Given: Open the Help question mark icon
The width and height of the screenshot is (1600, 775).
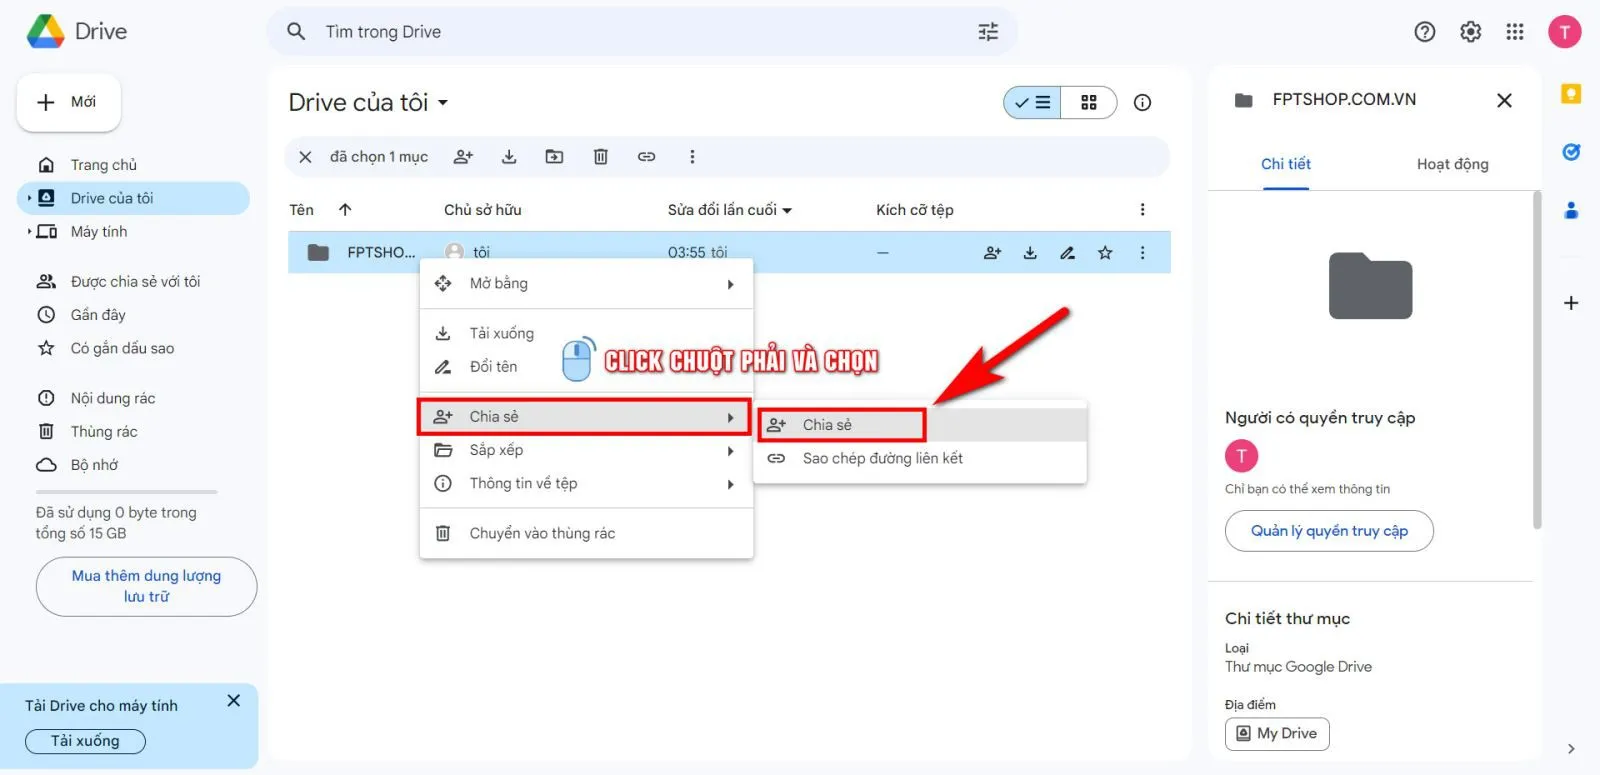Looking at the screenshot, I should (x=1425, y=32).
